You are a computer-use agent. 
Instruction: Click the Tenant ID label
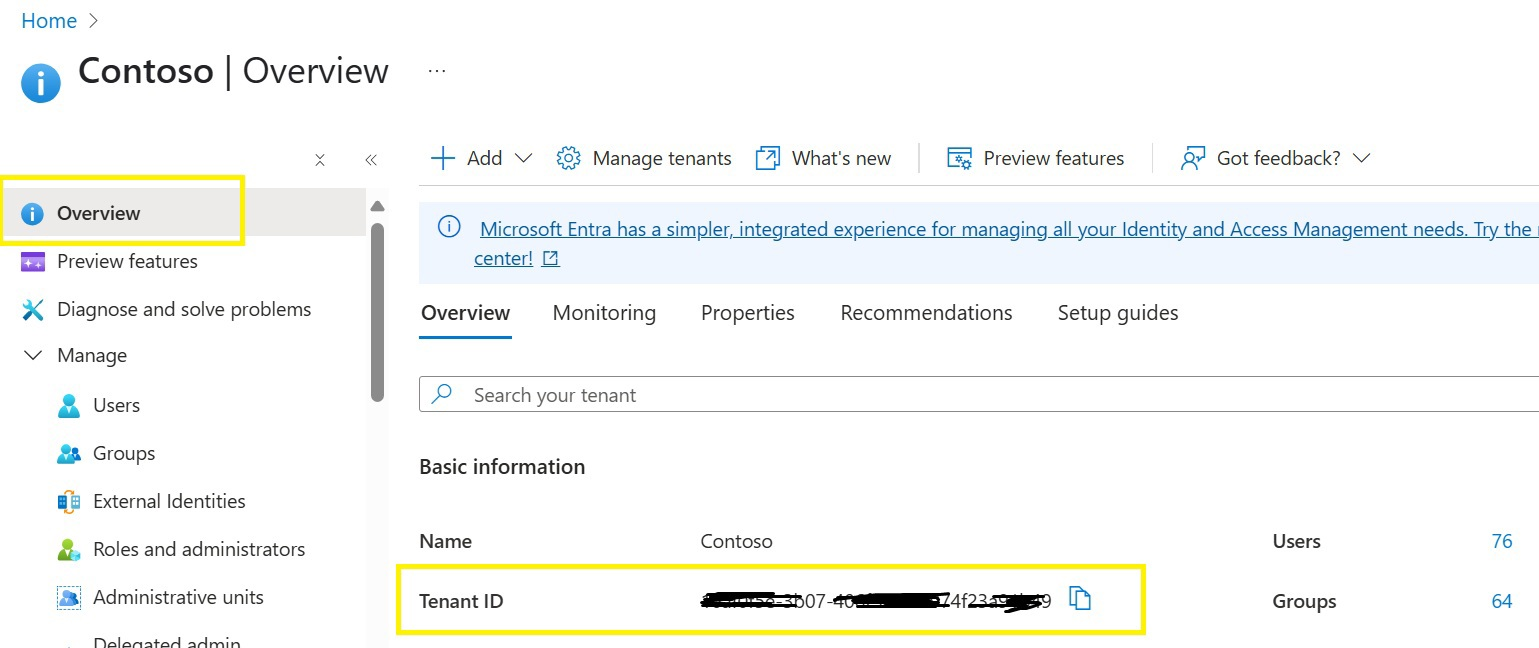pyautogui.click(x=461, y=601)
